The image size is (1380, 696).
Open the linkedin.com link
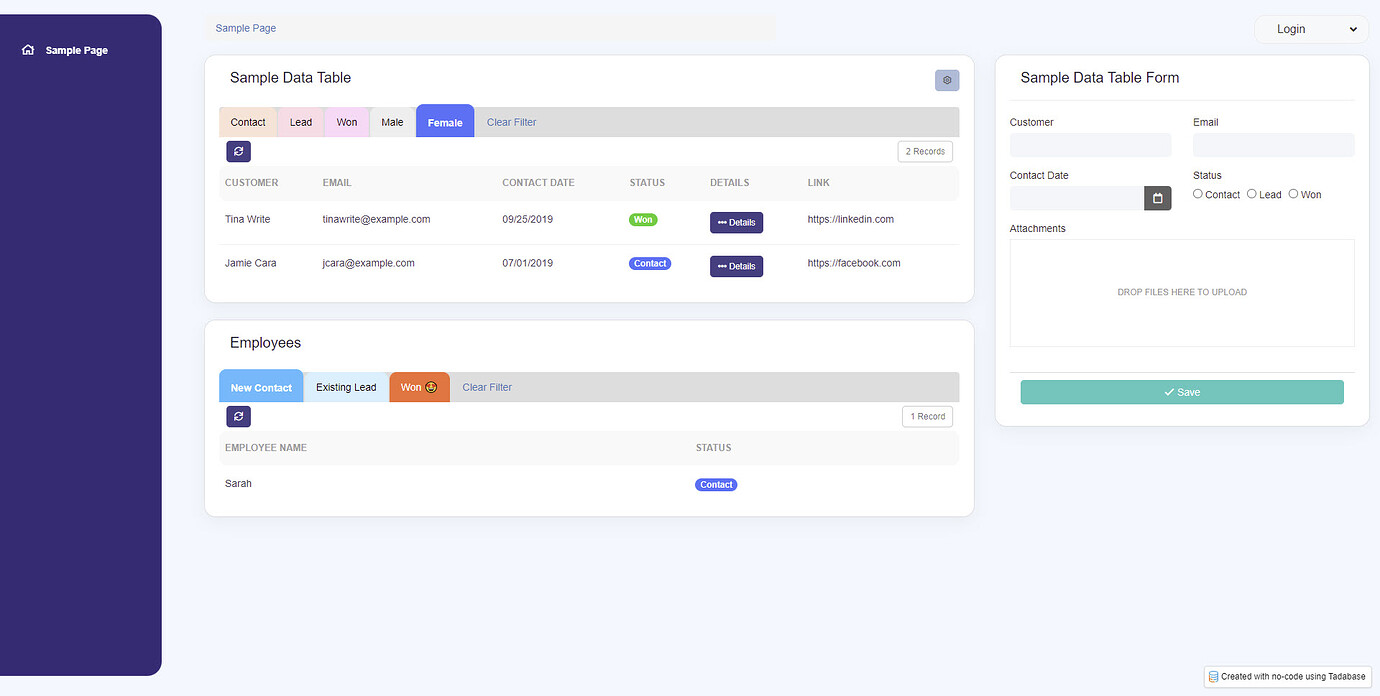[850, 219]
